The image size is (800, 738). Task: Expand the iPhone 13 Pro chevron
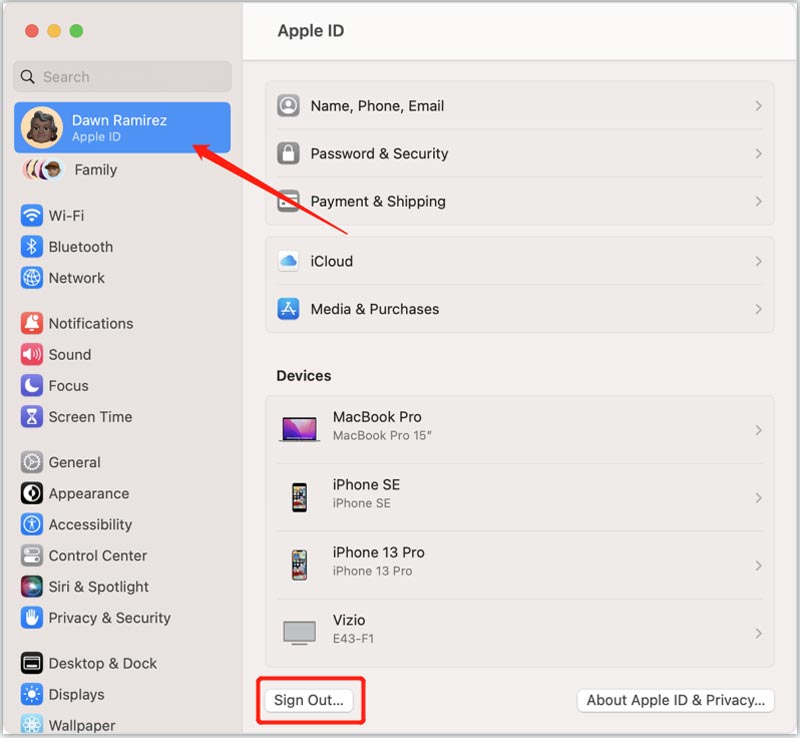click(x=758, y=565)
